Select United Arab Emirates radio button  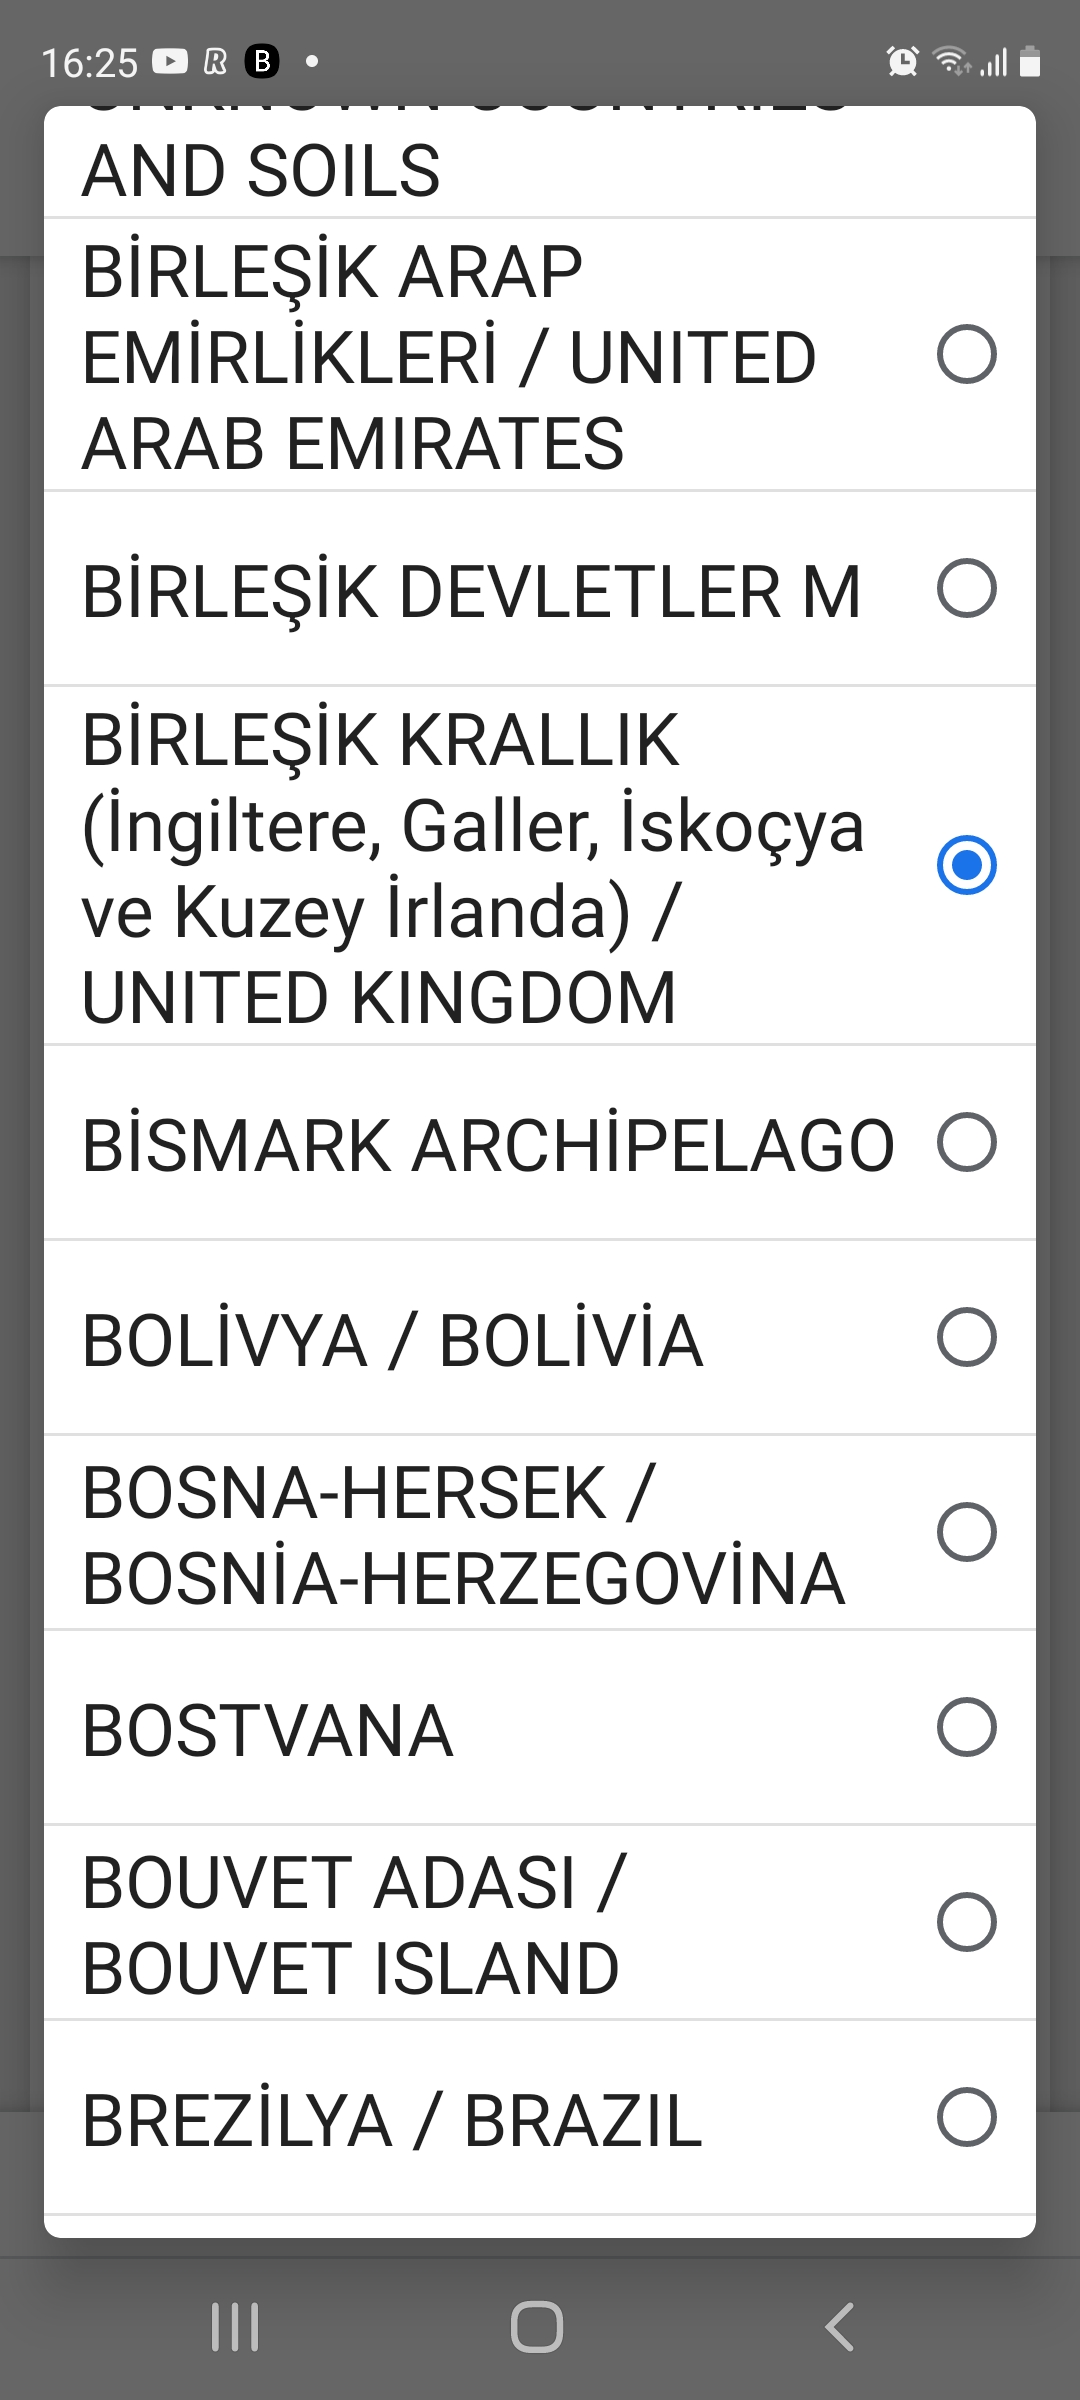[966, 355]
